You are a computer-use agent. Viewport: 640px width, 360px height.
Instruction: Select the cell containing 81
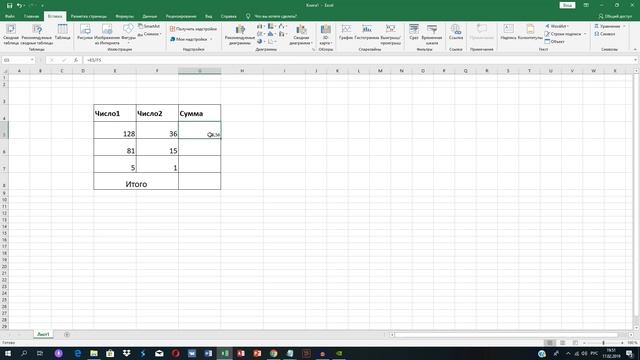click(x=115, y=147)
